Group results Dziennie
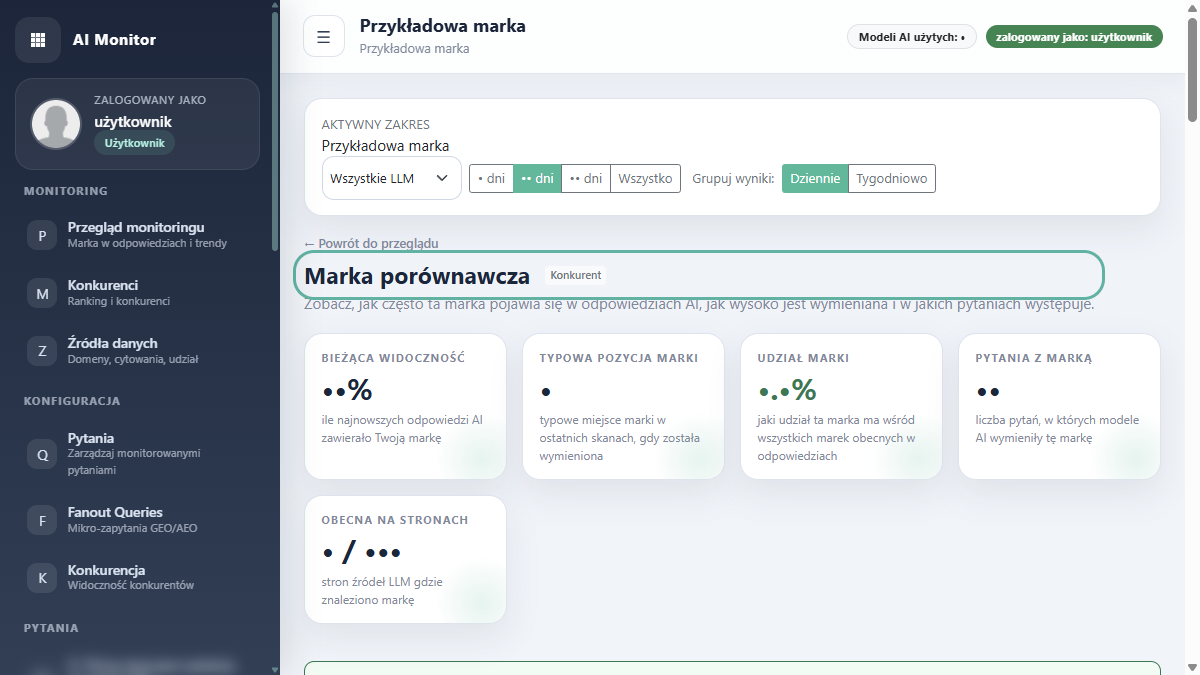The width and height of the screenshot is (1200, 675). [815, 179]
